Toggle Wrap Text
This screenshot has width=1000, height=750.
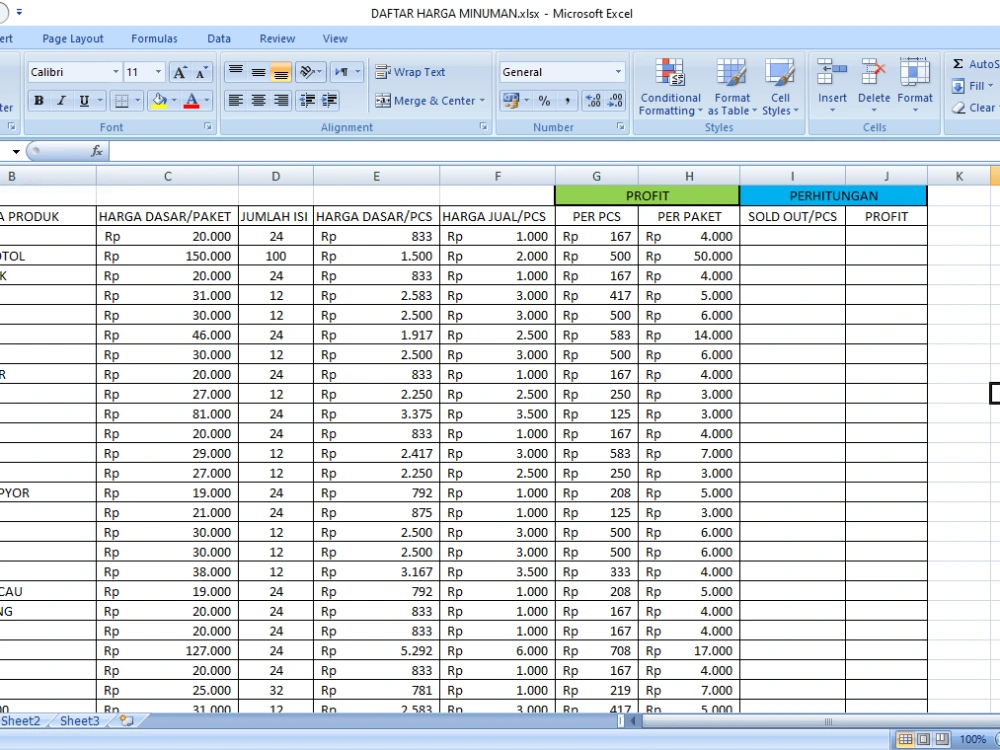[410, 72]
